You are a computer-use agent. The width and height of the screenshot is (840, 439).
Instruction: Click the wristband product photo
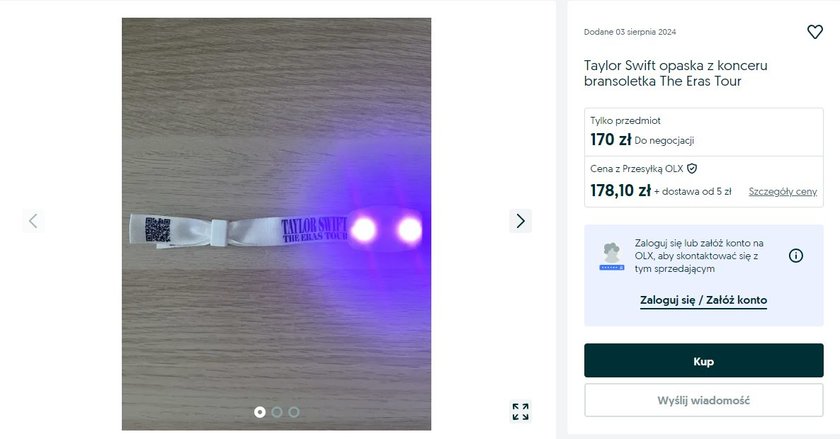point(276,224)
